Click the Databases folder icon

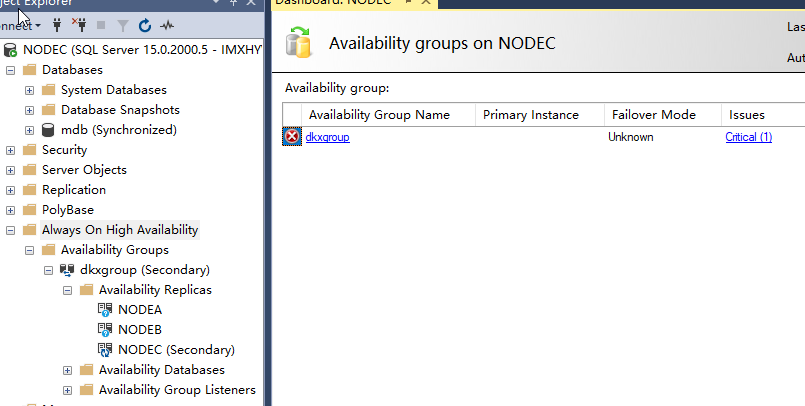pyautogui.click(x=30, y=69)
